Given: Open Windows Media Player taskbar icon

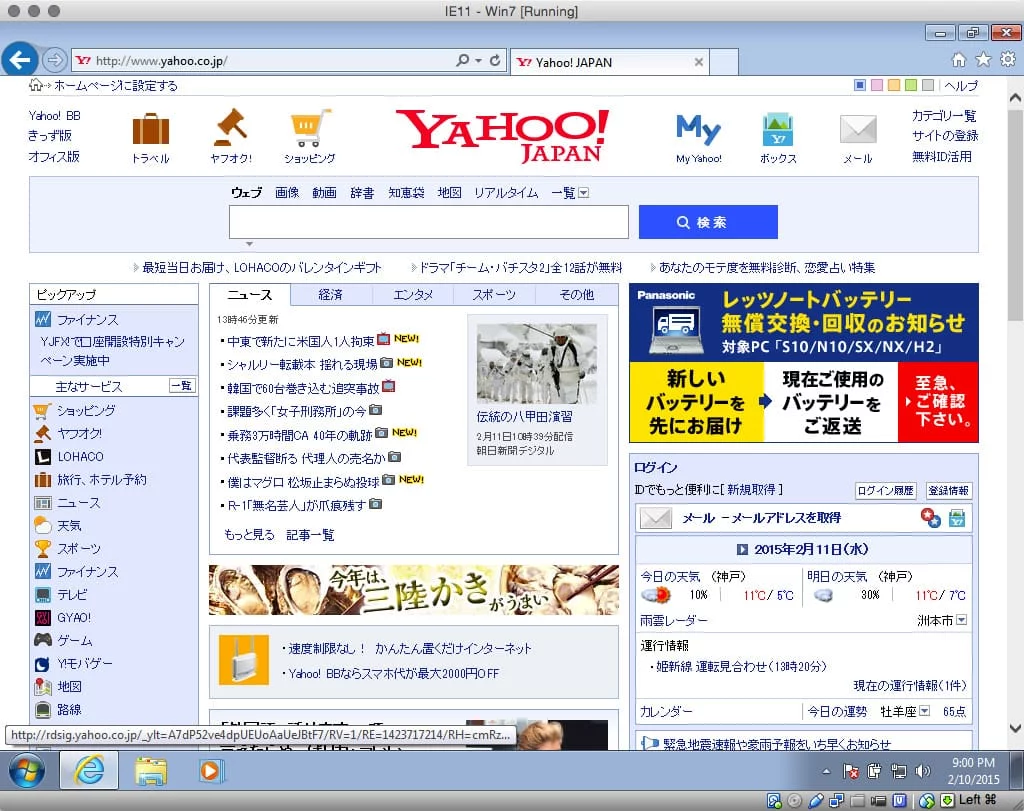Looking at the screenshot, I should [210, 771].
